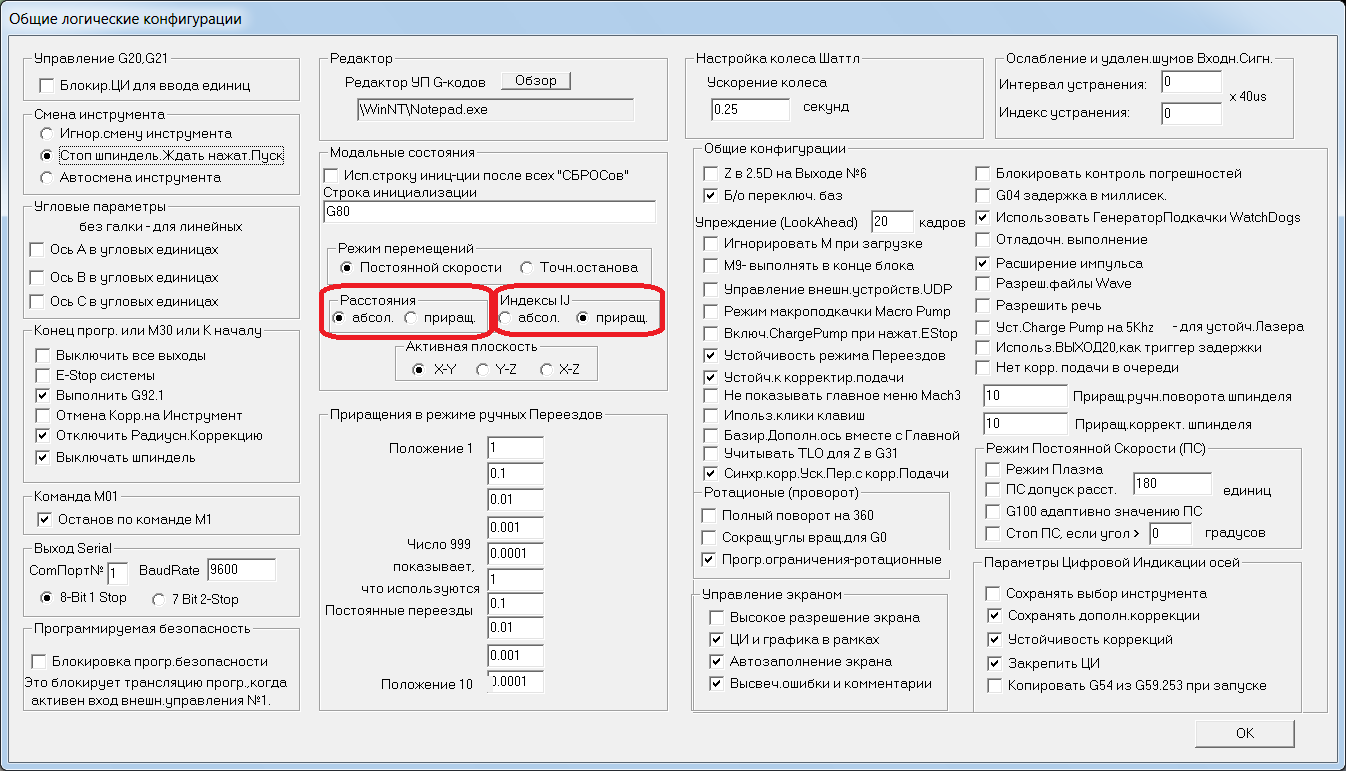Click the Интервал устранения input field
1346x771 pixels.
coord(1192,83)
